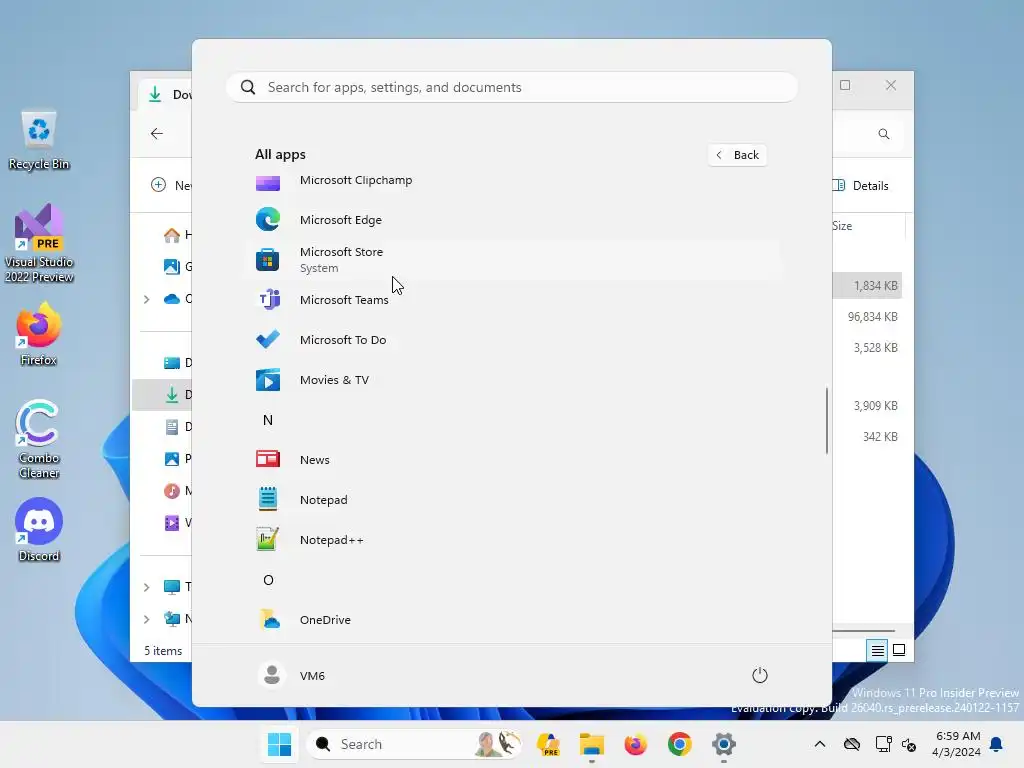Focus the Start menu search field
1024x768 pixels.
pos(512,88)
